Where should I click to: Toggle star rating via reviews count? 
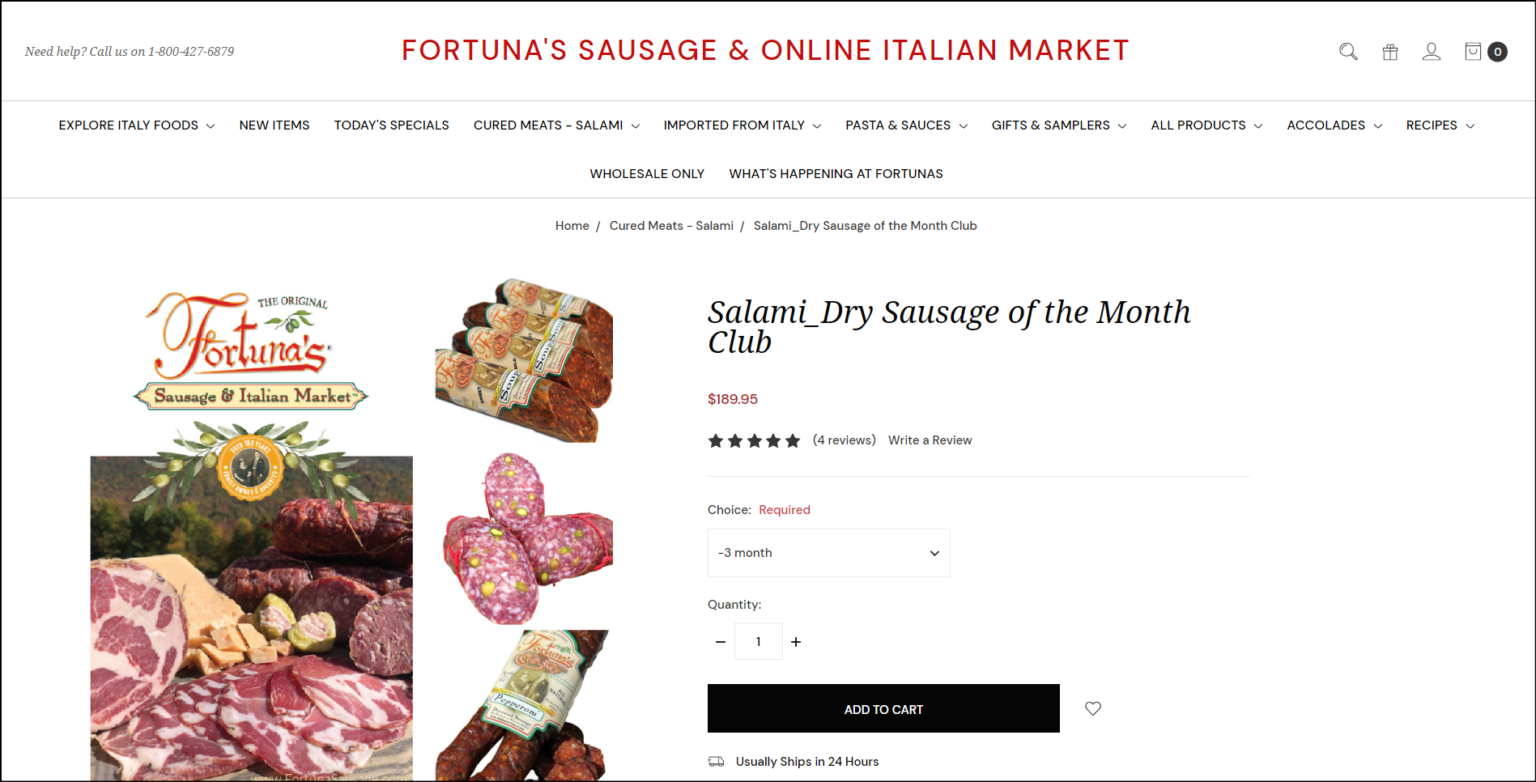844,440
